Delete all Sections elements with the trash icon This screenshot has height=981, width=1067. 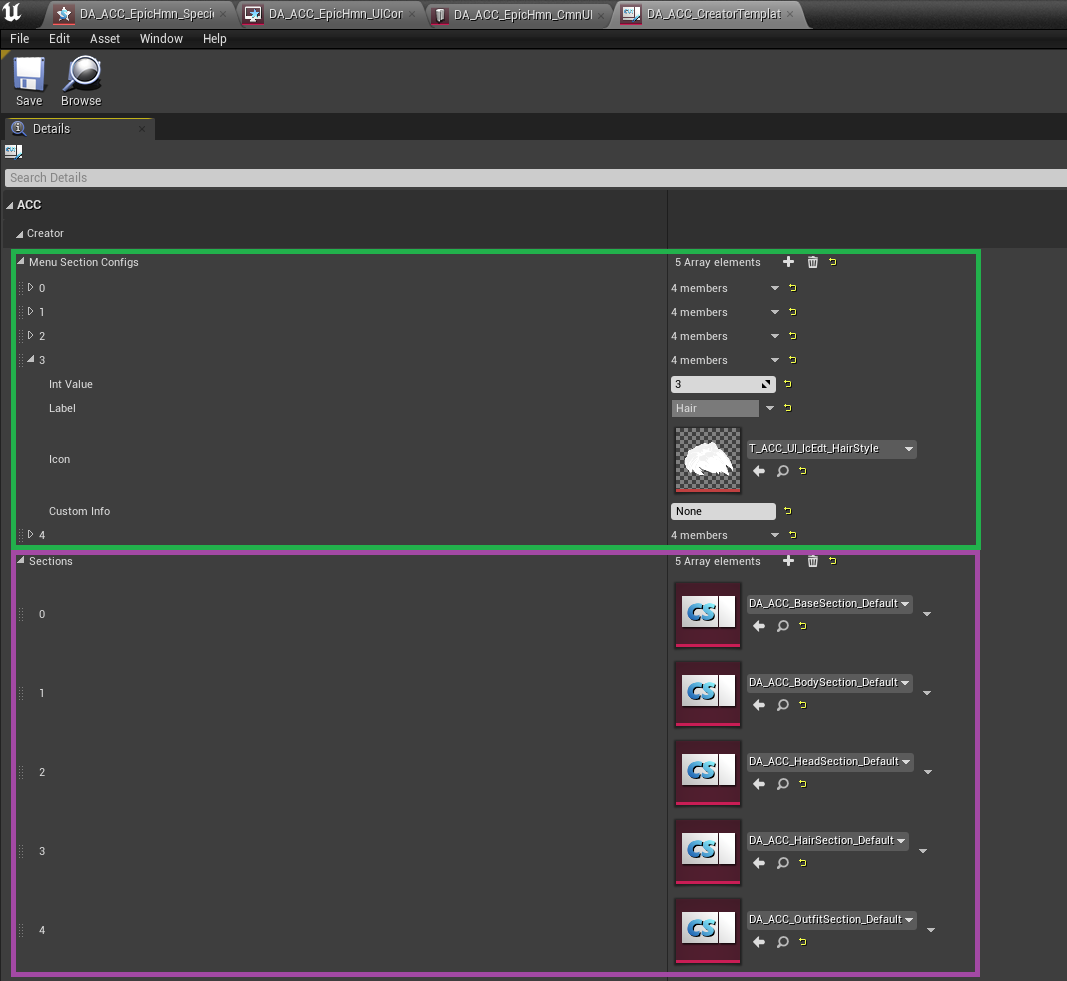coord(812,561)
